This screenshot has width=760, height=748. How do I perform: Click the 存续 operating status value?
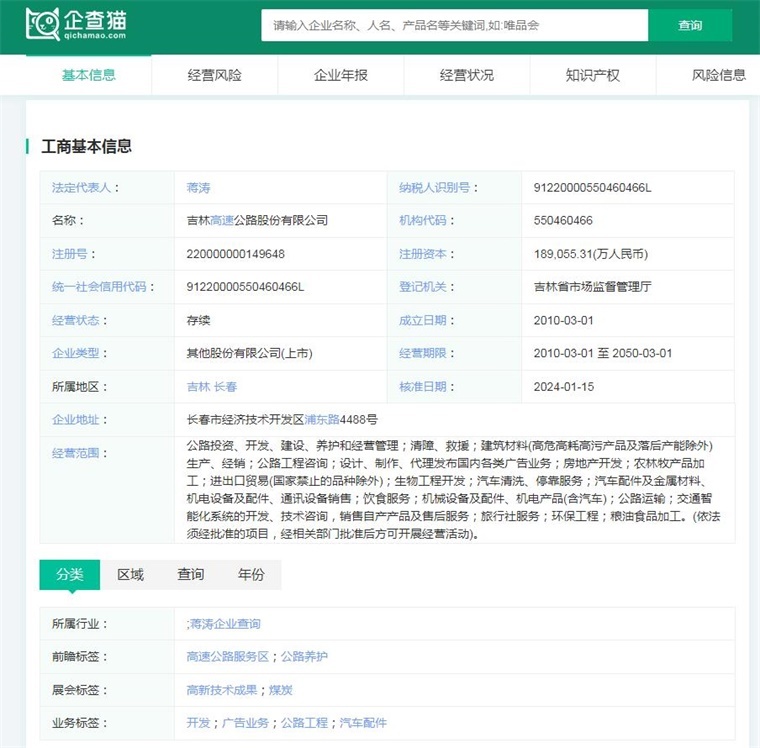point(198,320)
